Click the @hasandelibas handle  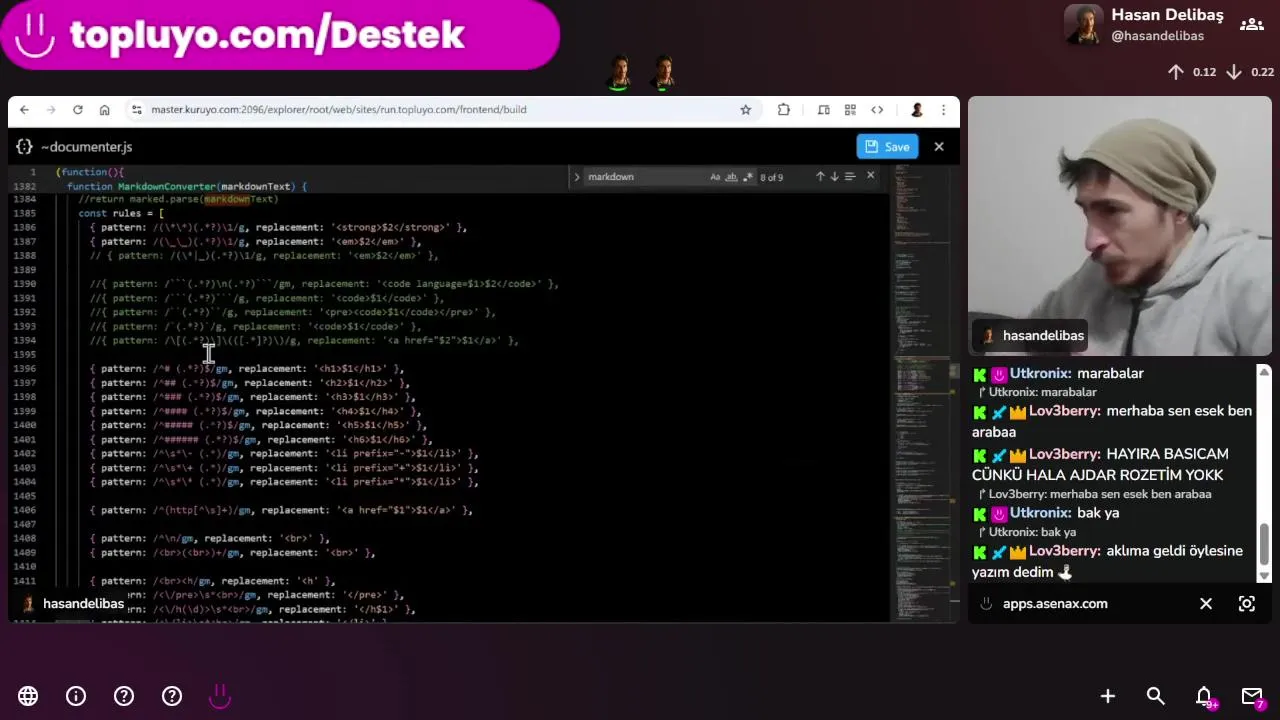1157,36
